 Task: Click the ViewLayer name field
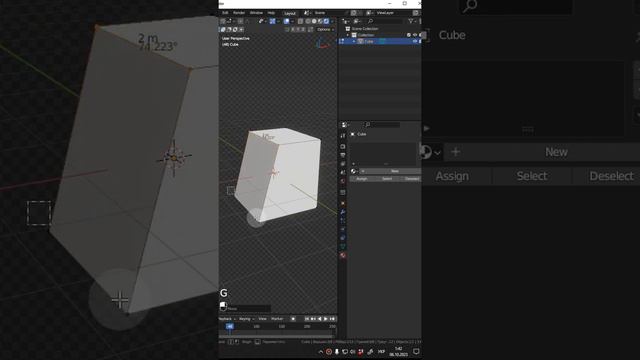tap(385, 13)
